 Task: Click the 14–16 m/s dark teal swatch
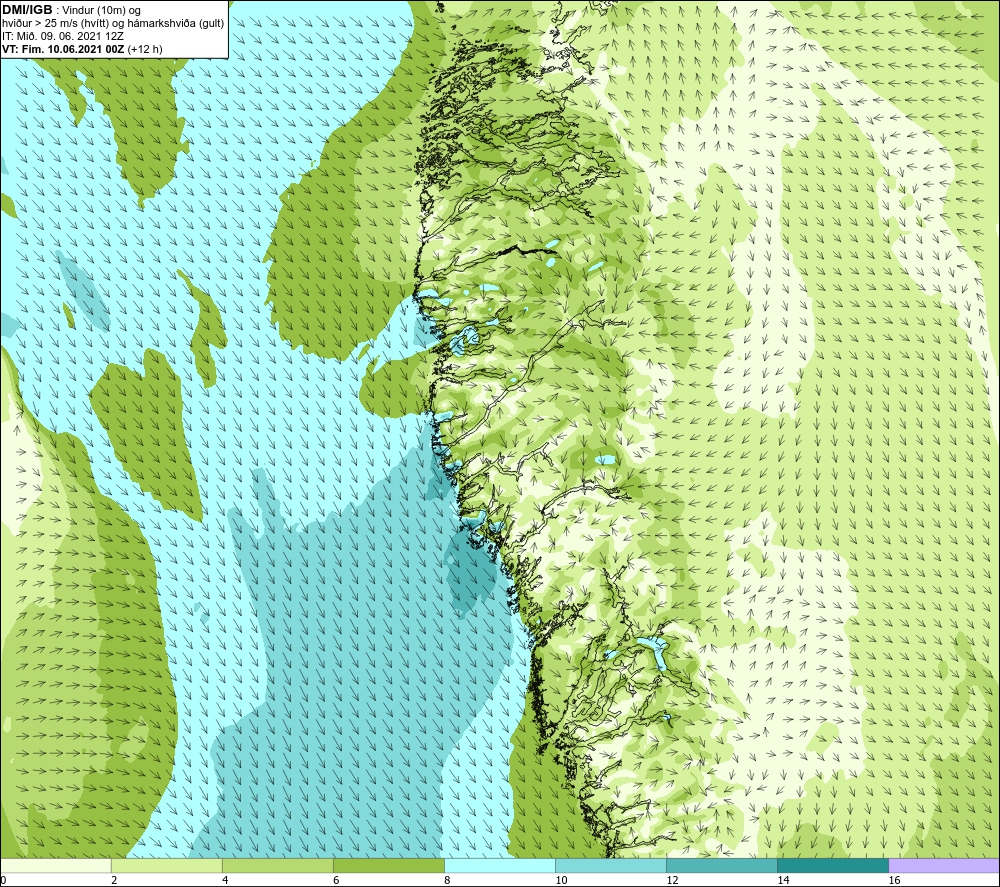coord(833,865)
